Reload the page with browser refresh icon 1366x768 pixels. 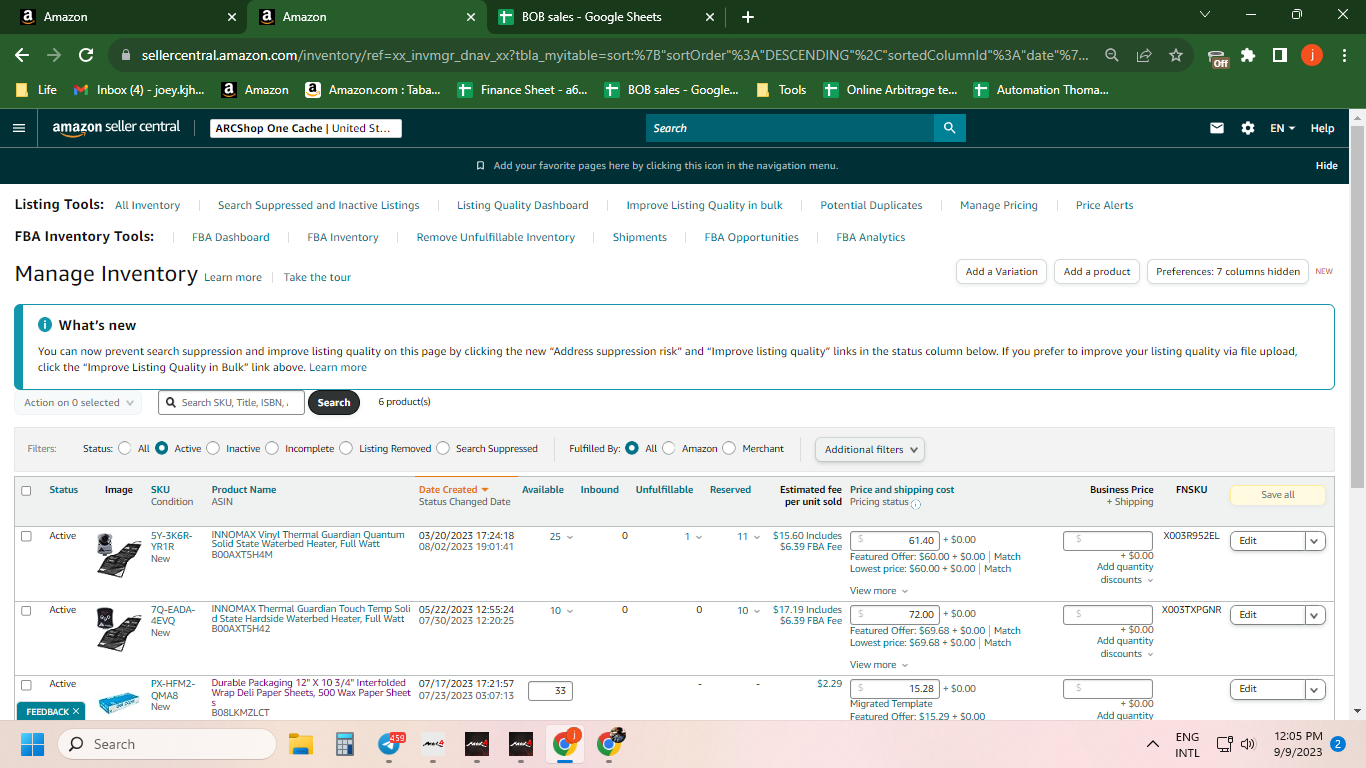(86, 55)
